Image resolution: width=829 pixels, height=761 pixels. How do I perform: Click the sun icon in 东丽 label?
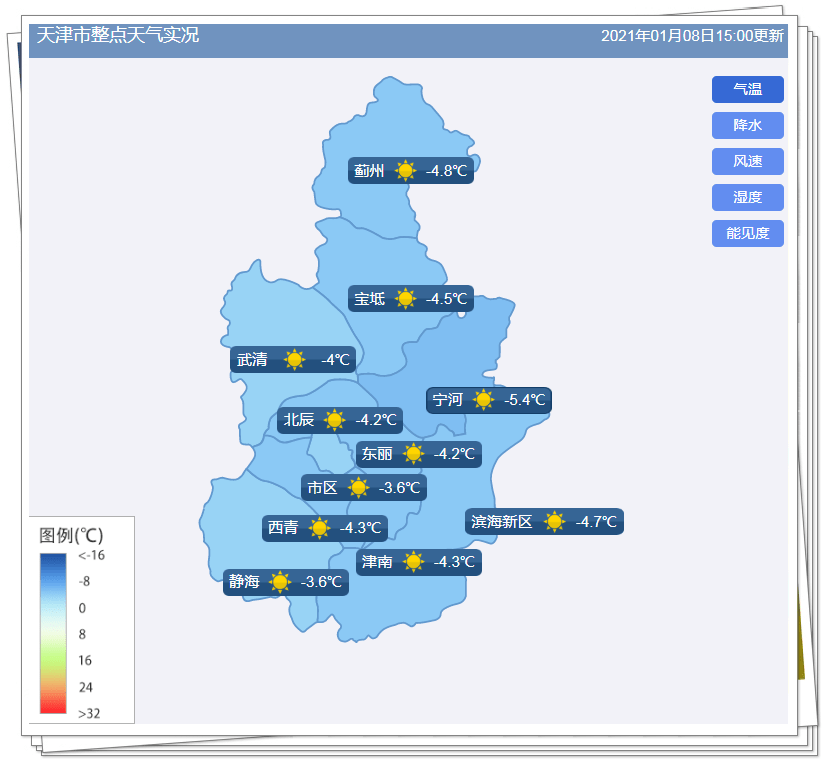click(413, 454)
